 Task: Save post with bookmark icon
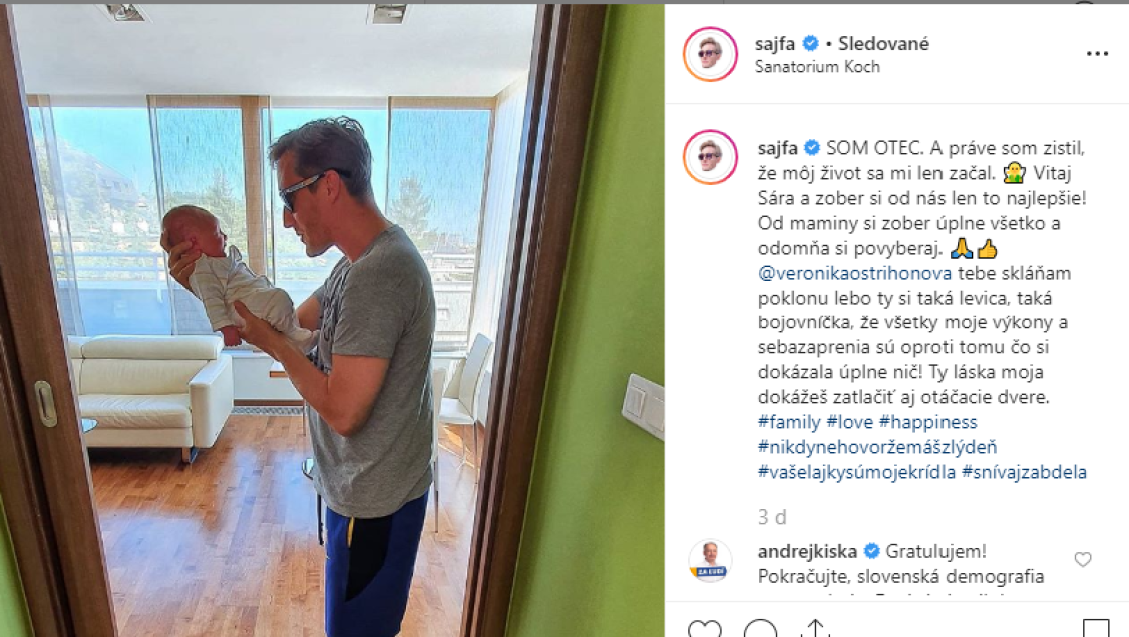tap(1096, 628)
